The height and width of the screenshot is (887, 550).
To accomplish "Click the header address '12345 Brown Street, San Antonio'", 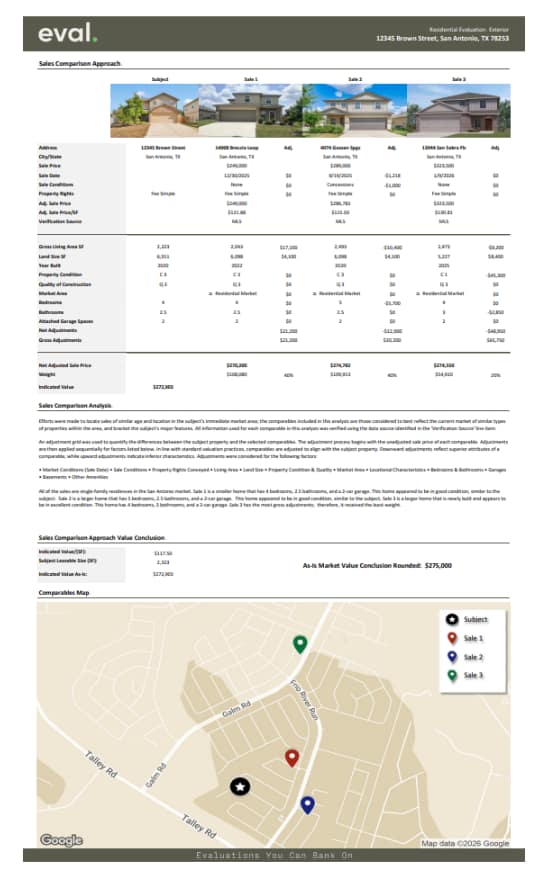I will click(442, 38).
